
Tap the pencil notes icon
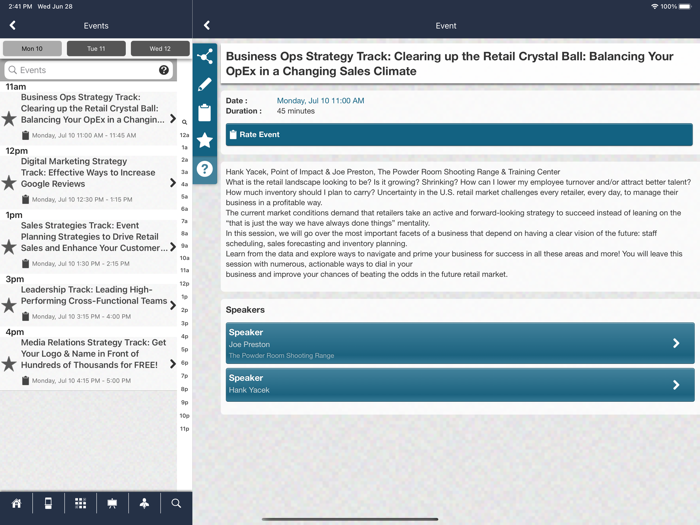205,84
